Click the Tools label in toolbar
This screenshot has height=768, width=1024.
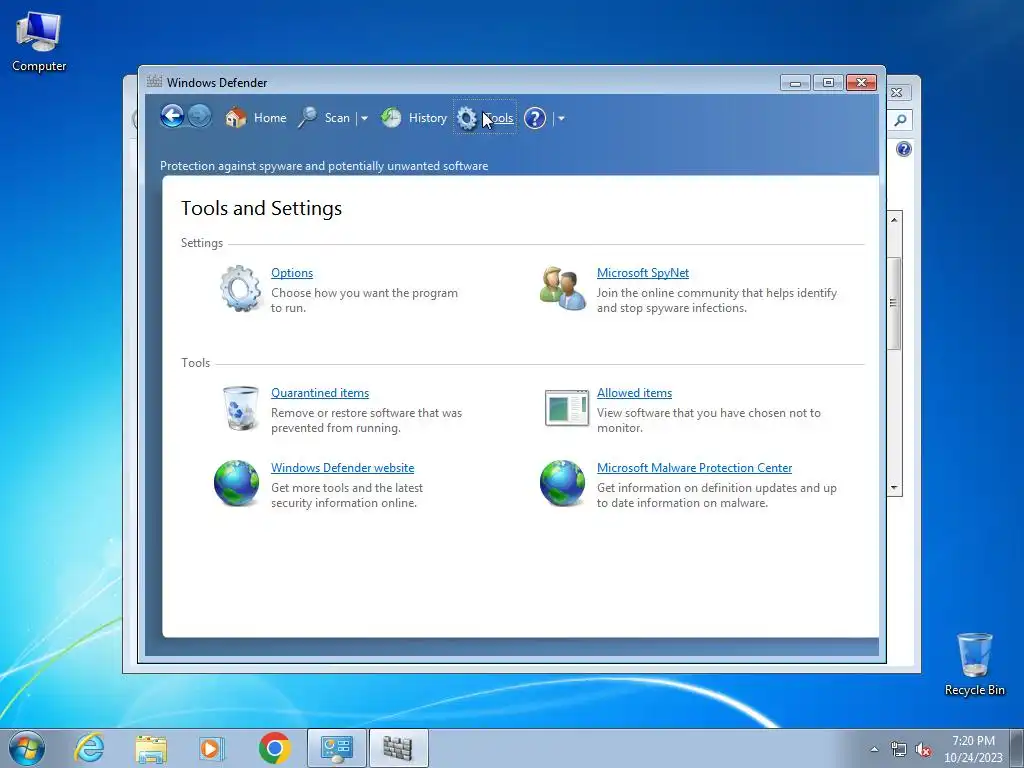498,118
